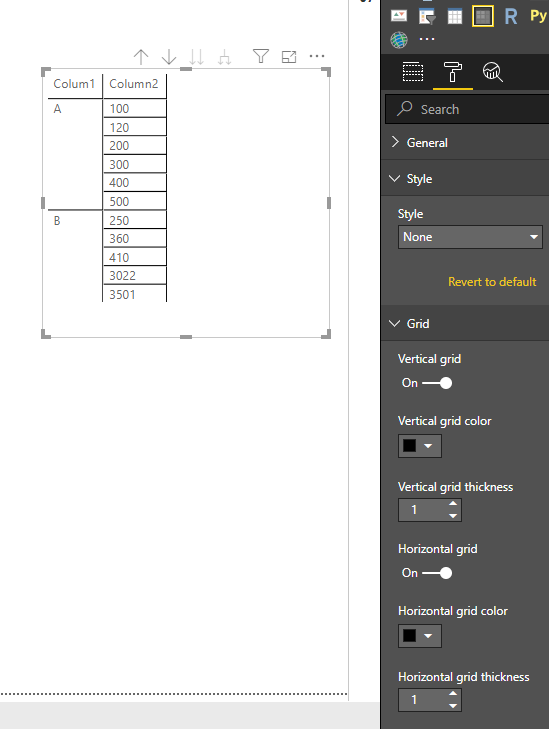Click the search magnifier icon
549x729 pixels.
click(x=404, y=109)
